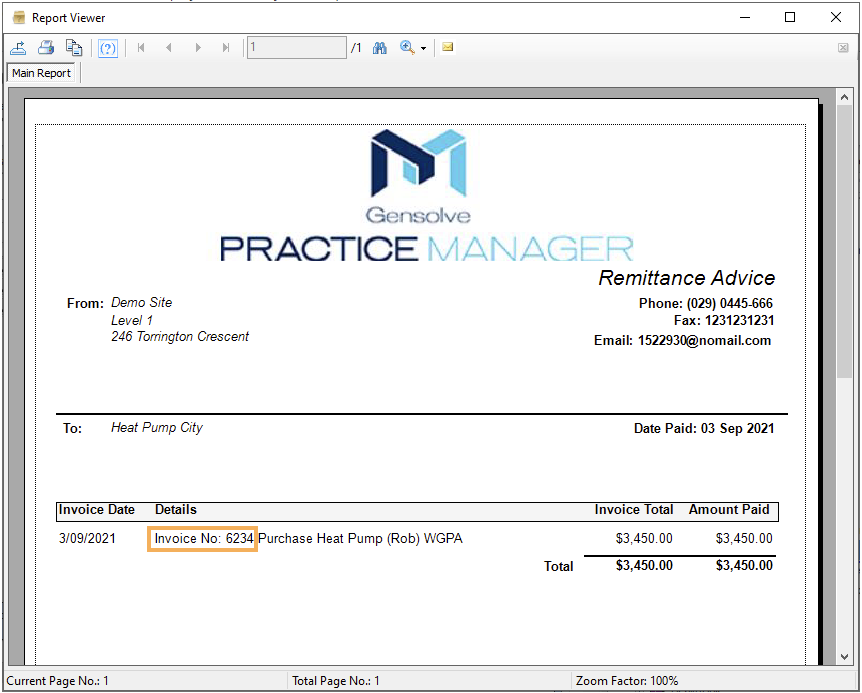862x693 pixels.
Task: Click the magnifier Zoom icon
Action: coord(407,48)
